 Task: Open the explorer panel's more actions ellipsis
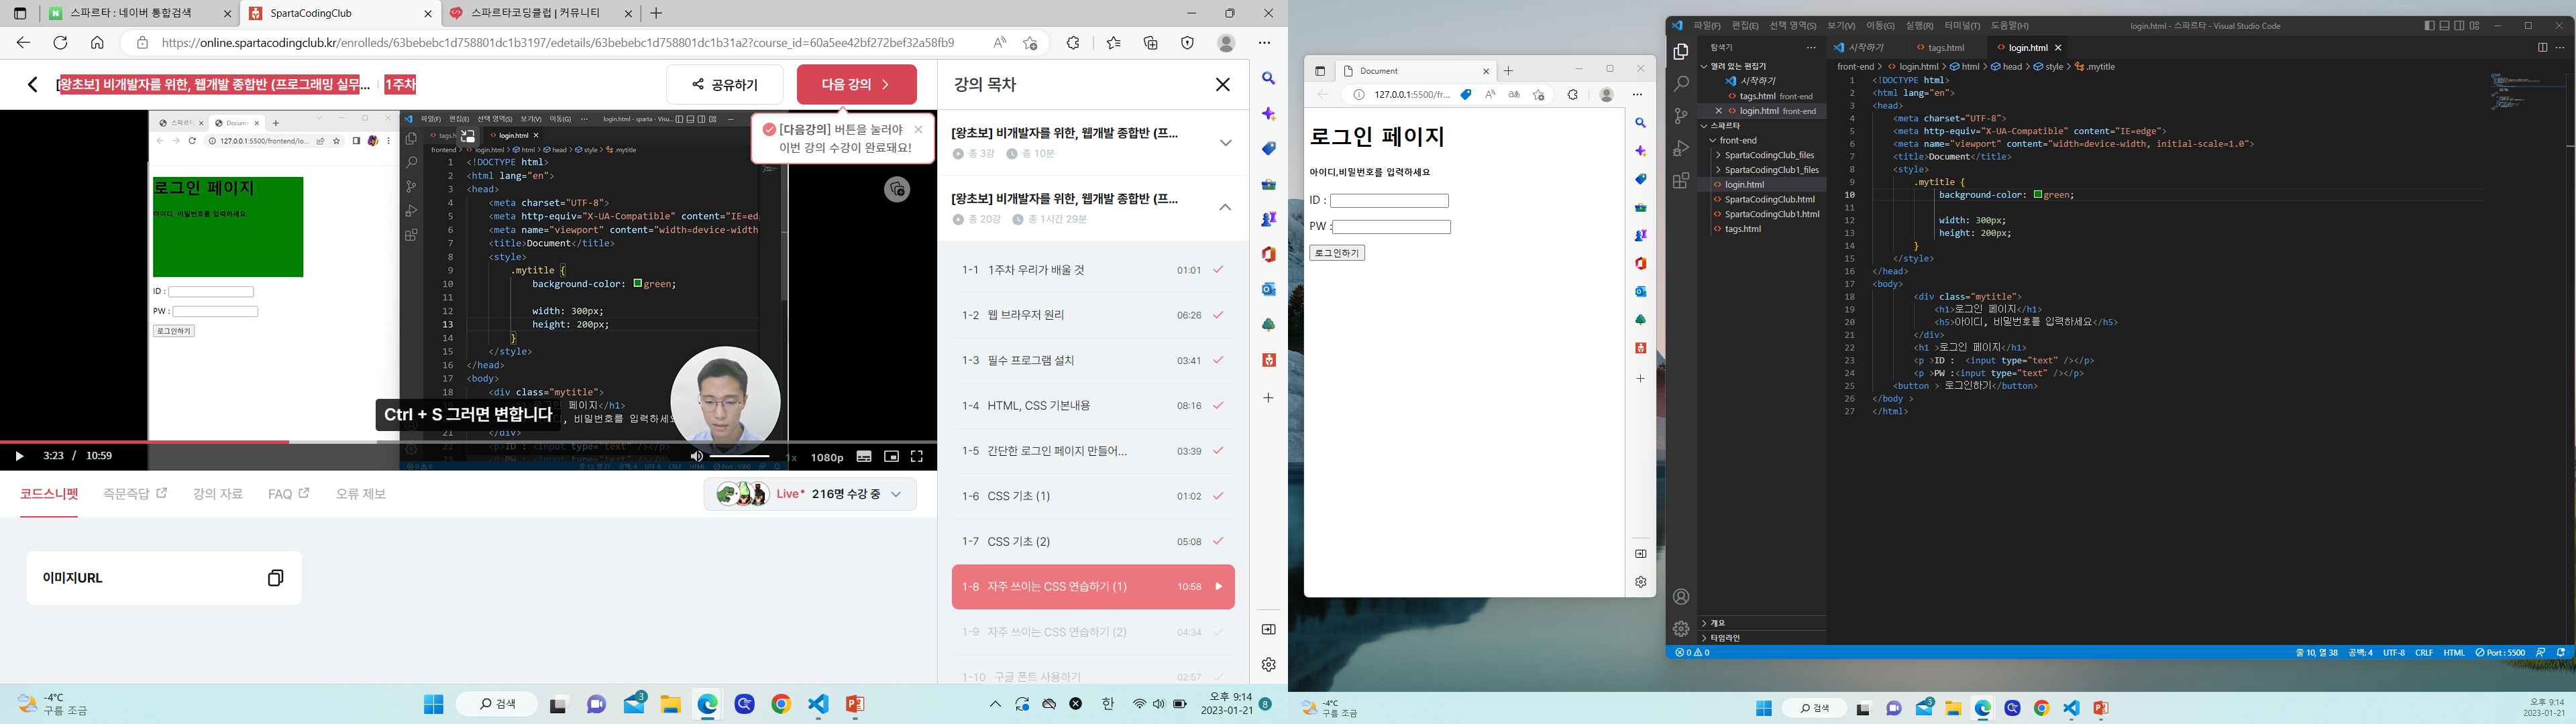point(1811,47)
